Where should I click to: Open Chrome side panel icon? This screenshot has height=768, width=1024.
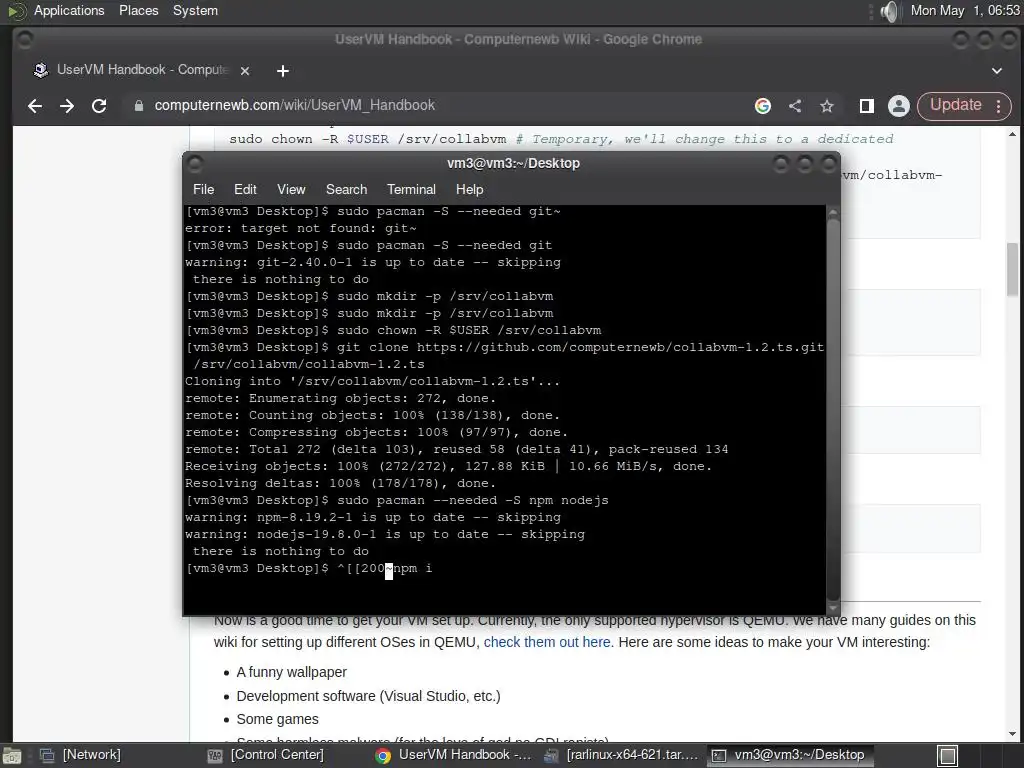867,106
